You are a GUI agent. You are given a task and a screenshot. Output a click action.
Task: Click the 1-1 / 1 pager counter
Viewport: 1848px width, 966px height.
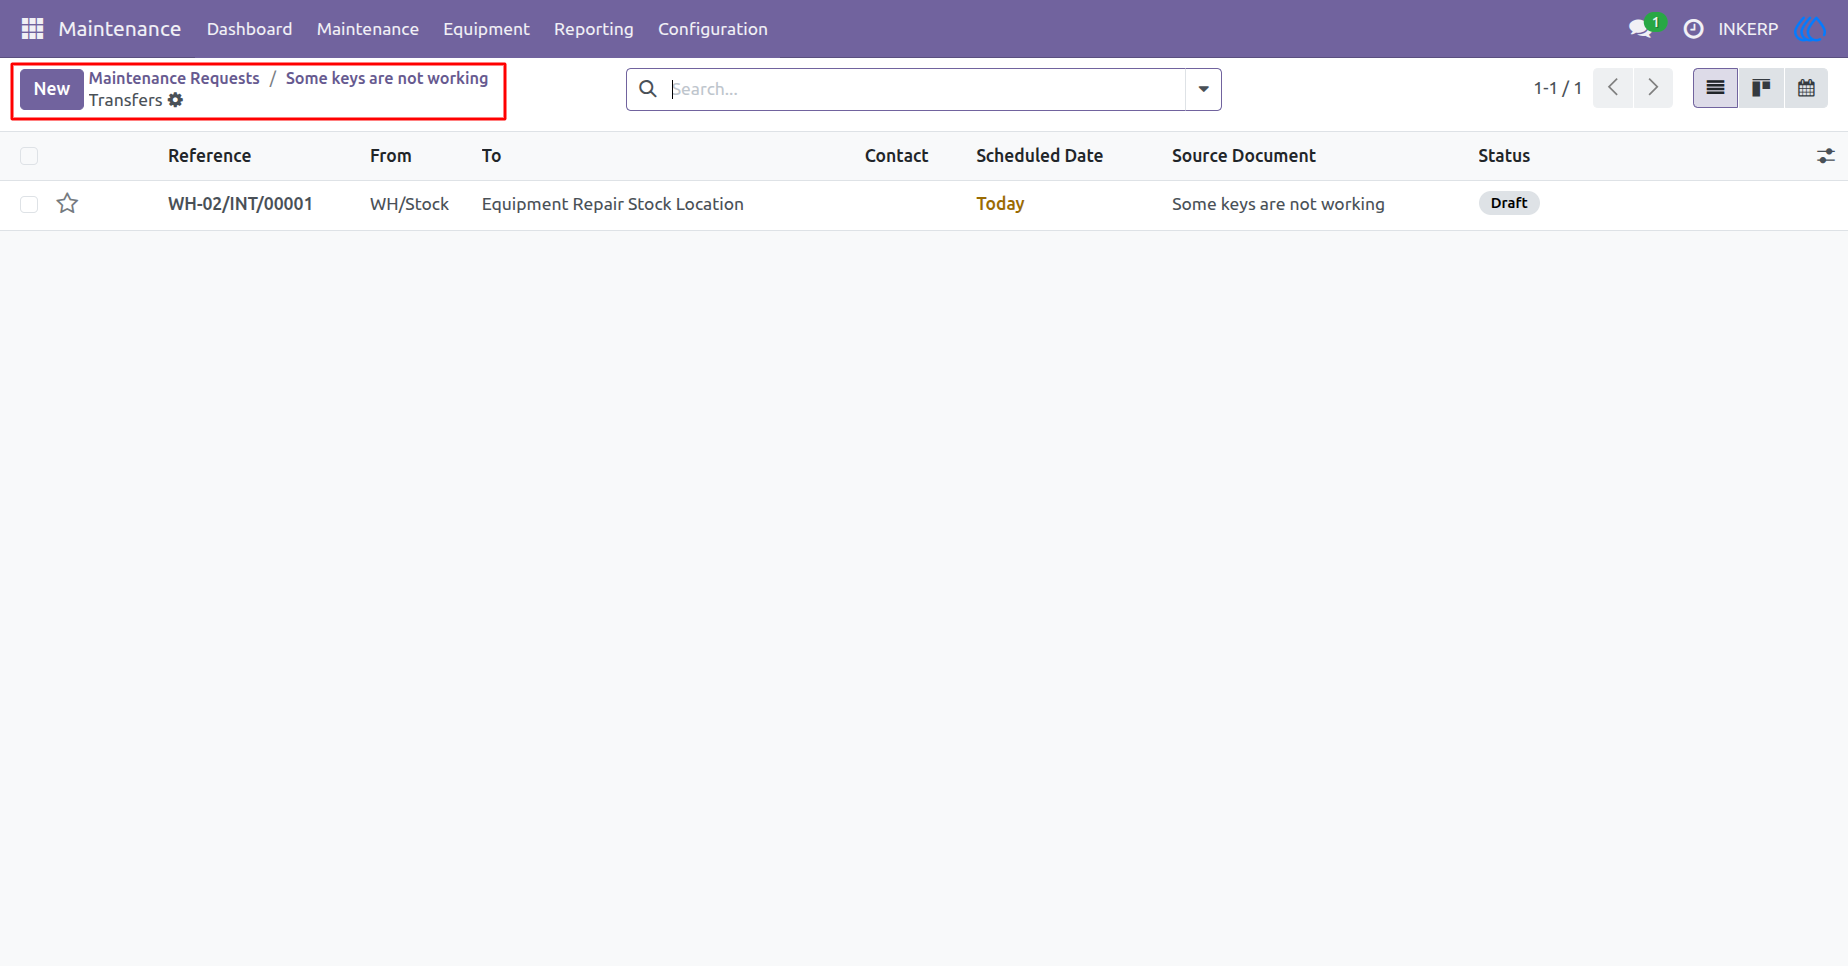tap(1558, 88)
